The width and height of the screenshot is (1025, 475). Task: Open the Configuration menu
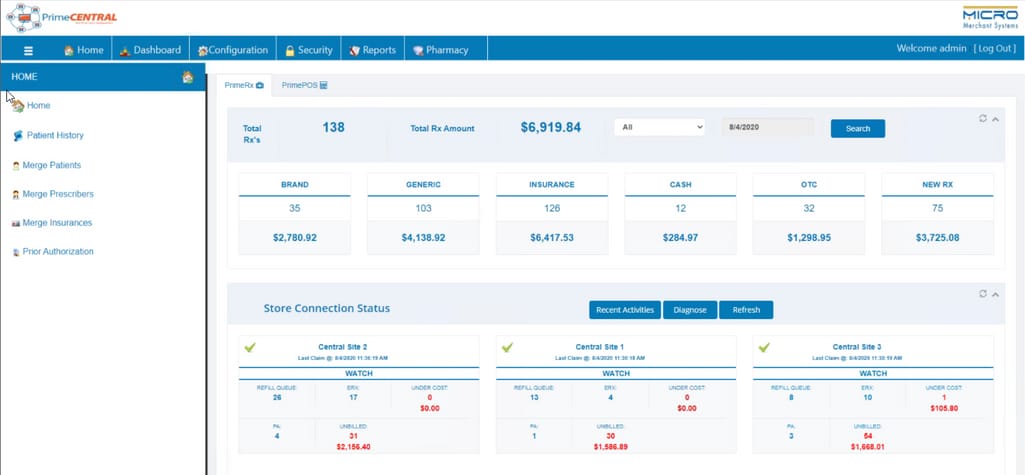click(233, 50)
